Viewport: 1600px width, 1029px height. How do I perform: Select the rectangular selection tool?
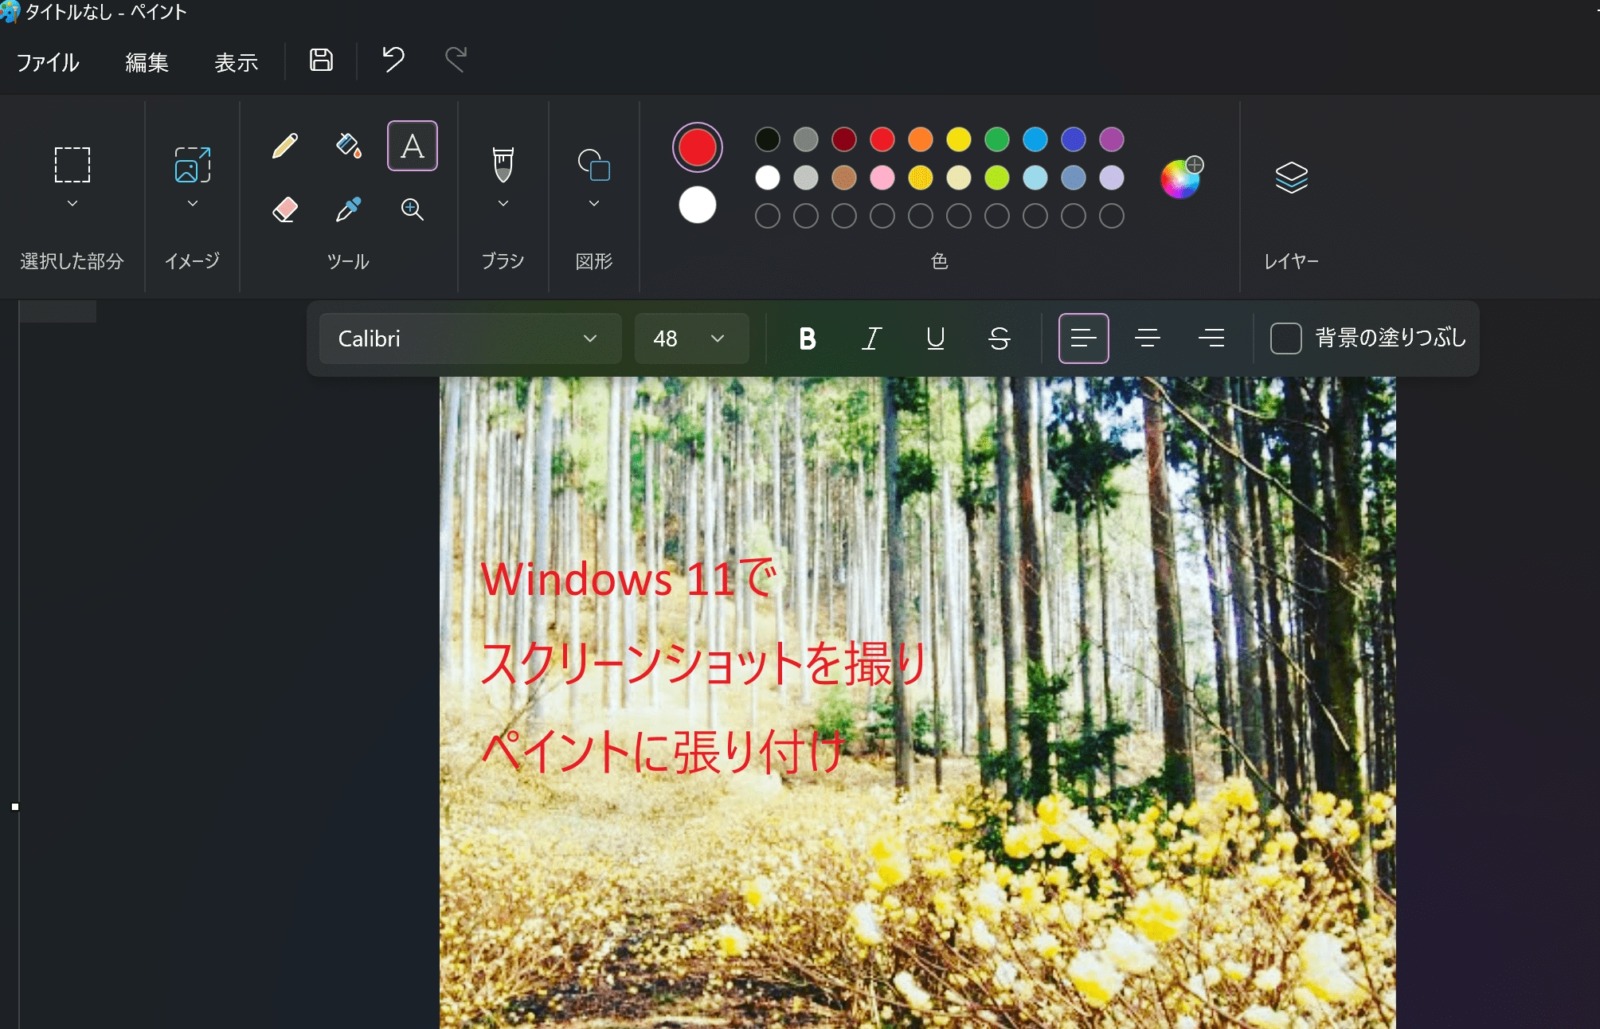coord(72,164)
